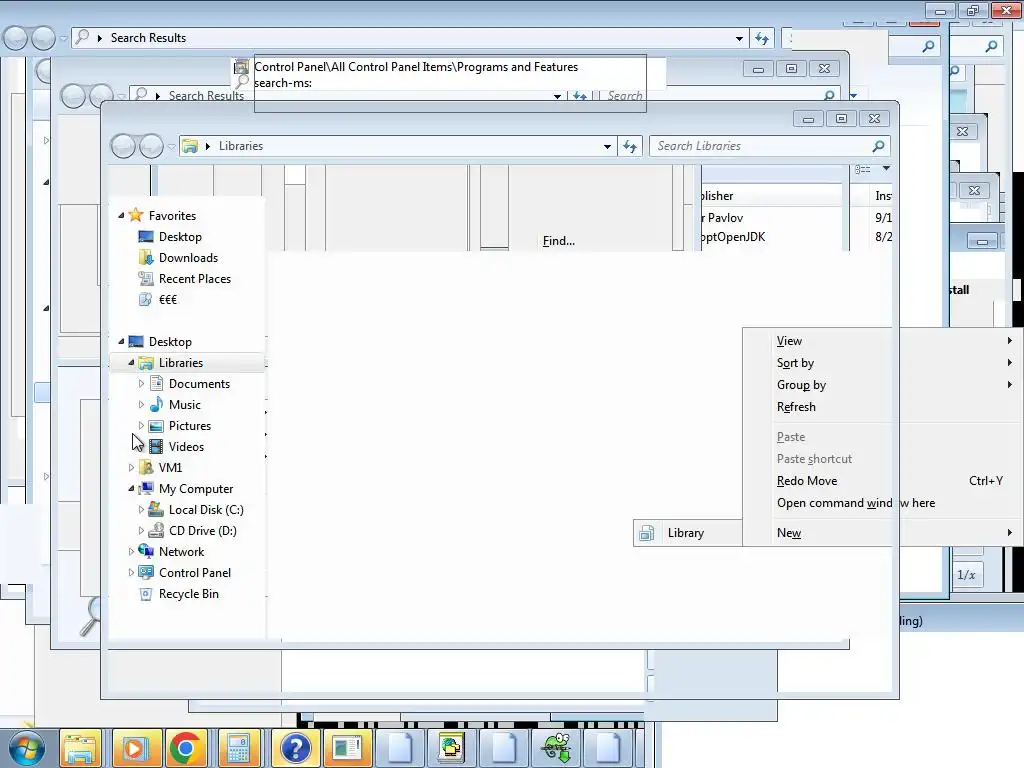Image resolution: width=1024 pixels, height=768 pixels.
Task: Open the New submenu in context menu
Action: point(885,533)
